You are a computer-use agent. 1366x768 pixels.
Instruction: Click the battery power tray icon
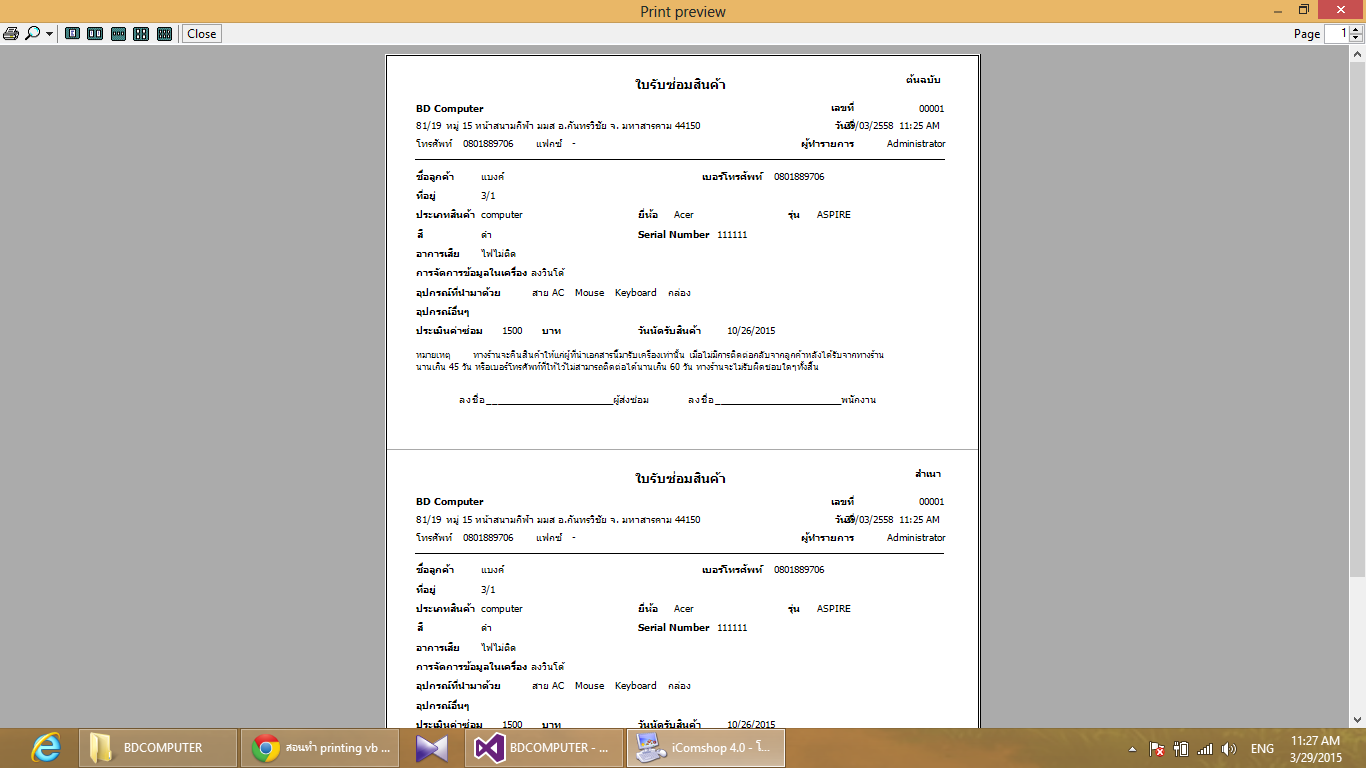pos(1181,748)
